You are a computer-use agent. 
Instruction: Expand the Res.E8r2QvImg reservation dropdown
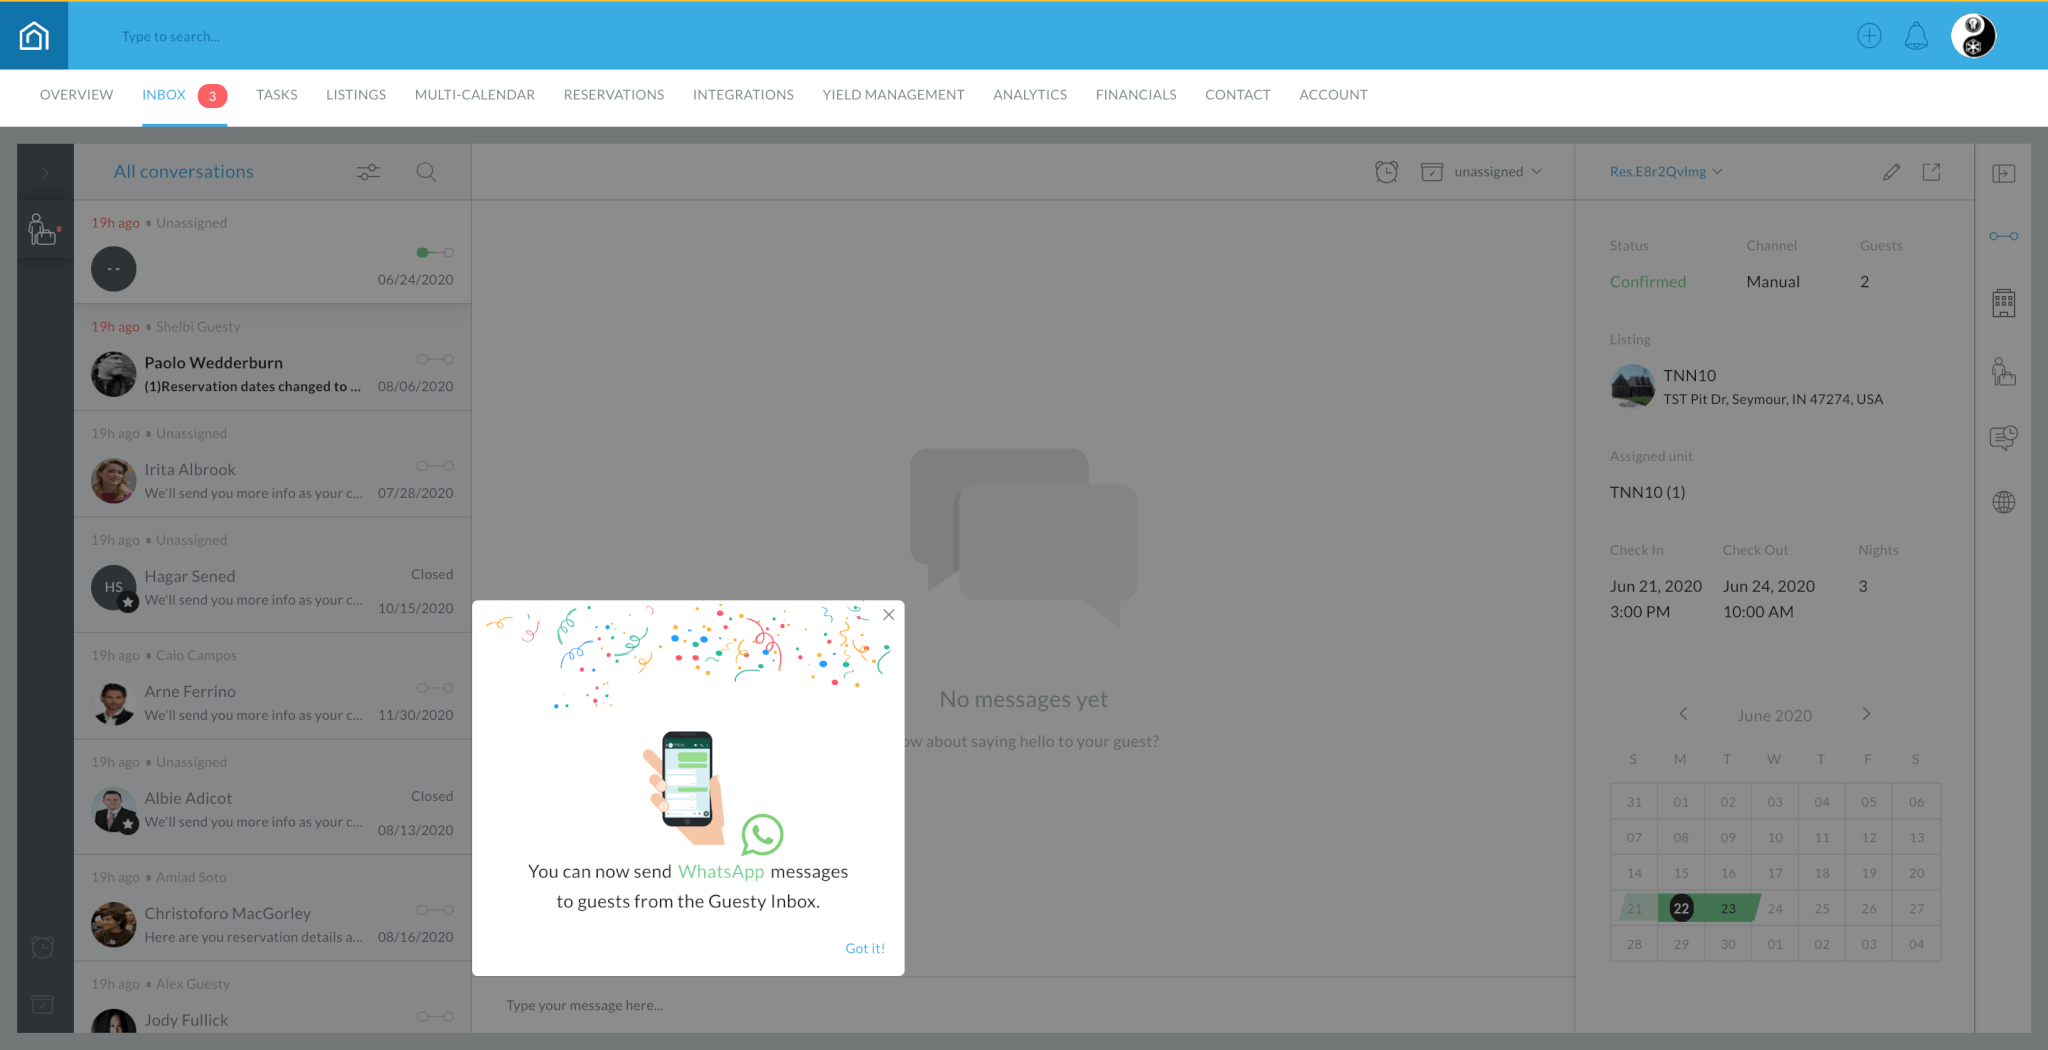coord(1665,172)
